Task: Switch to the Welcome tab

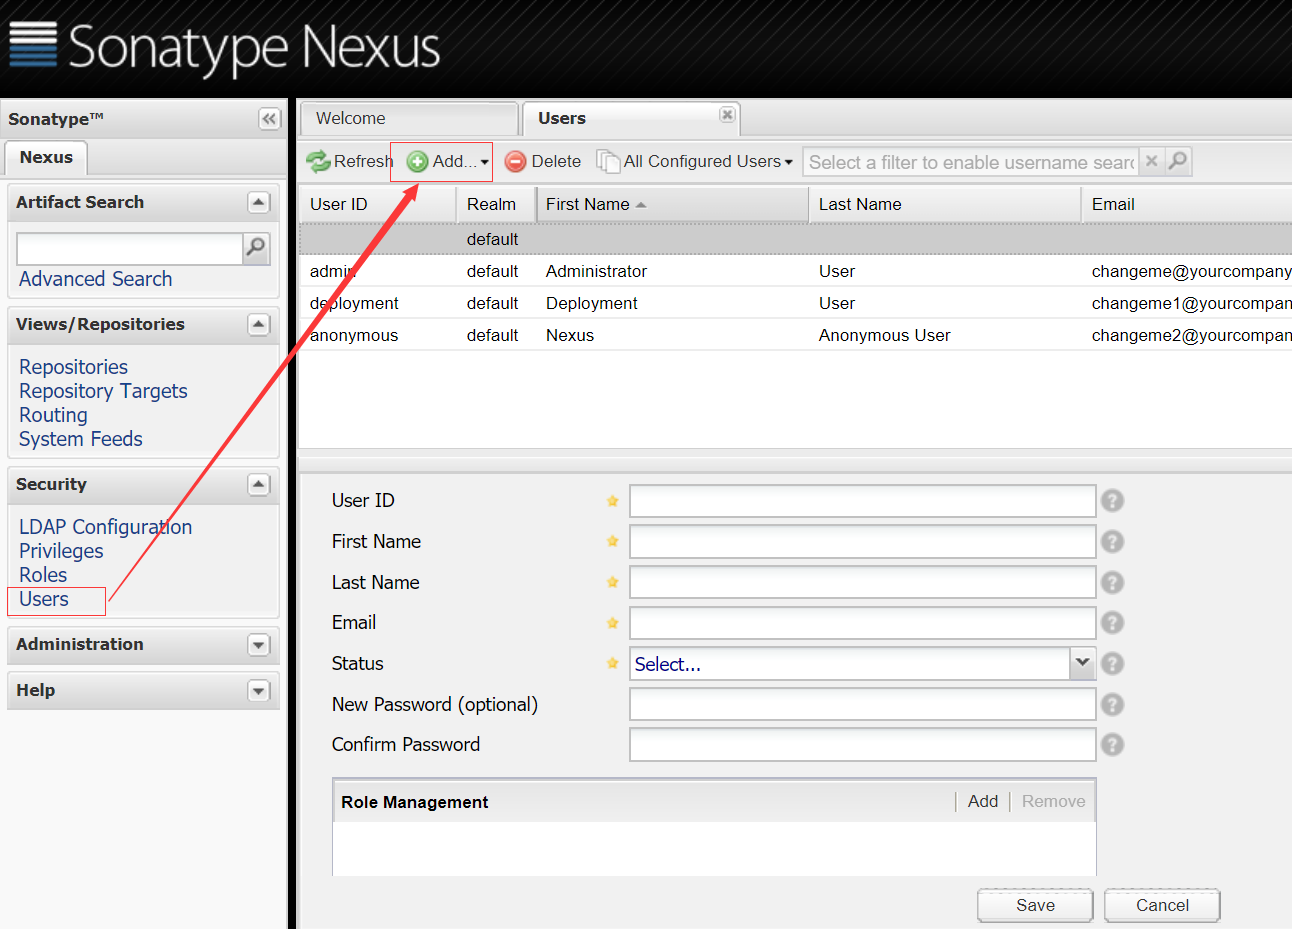Action: [x=409, y=118]
